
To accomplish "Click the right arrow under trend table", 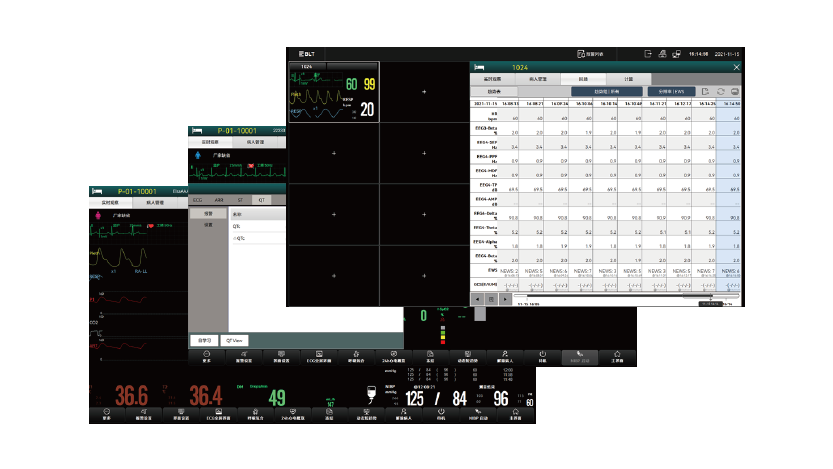I will point(505,297).
